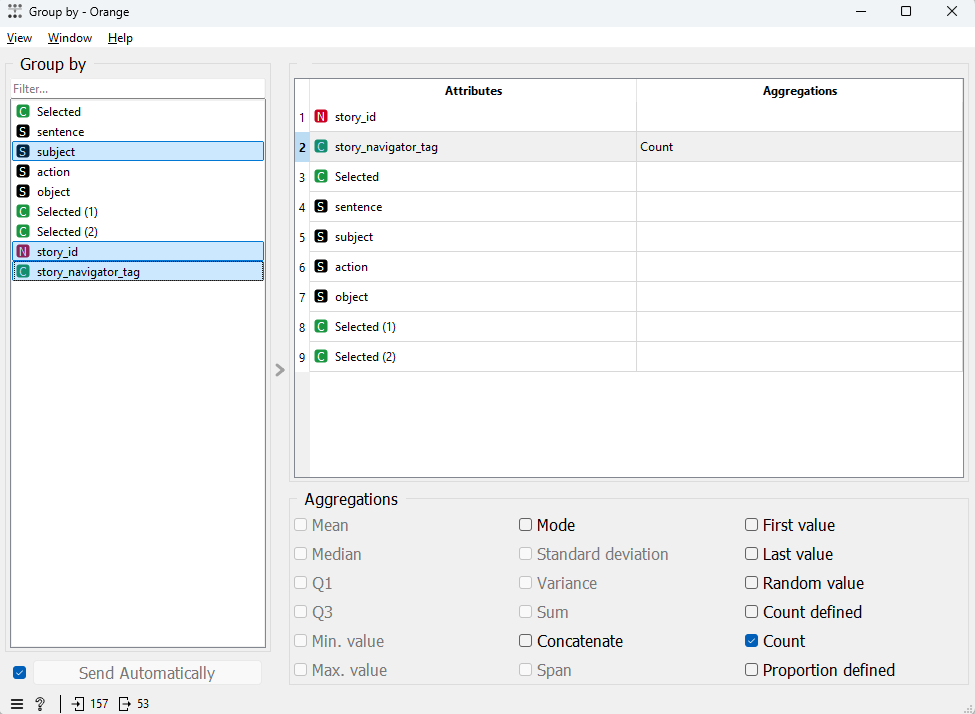
Task: Click the Orange app icon in title bar
Action: pos(15,12)
